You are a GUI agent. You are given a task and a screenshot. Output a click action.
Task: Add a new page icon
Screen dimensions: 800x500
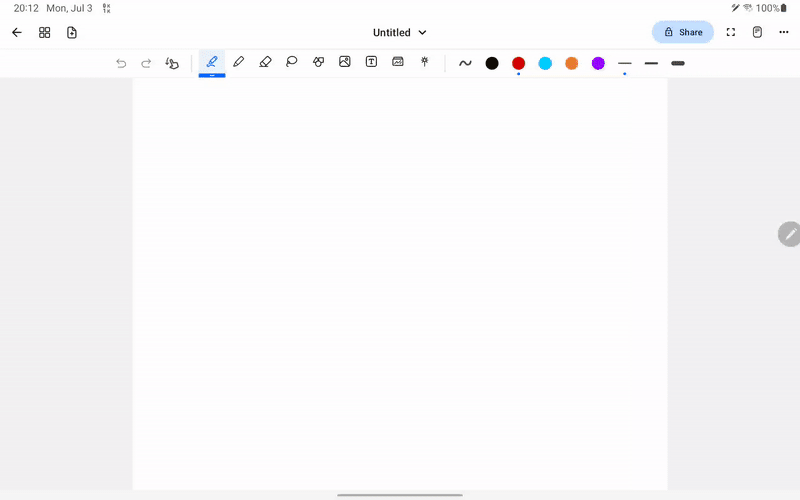(72, 33)
